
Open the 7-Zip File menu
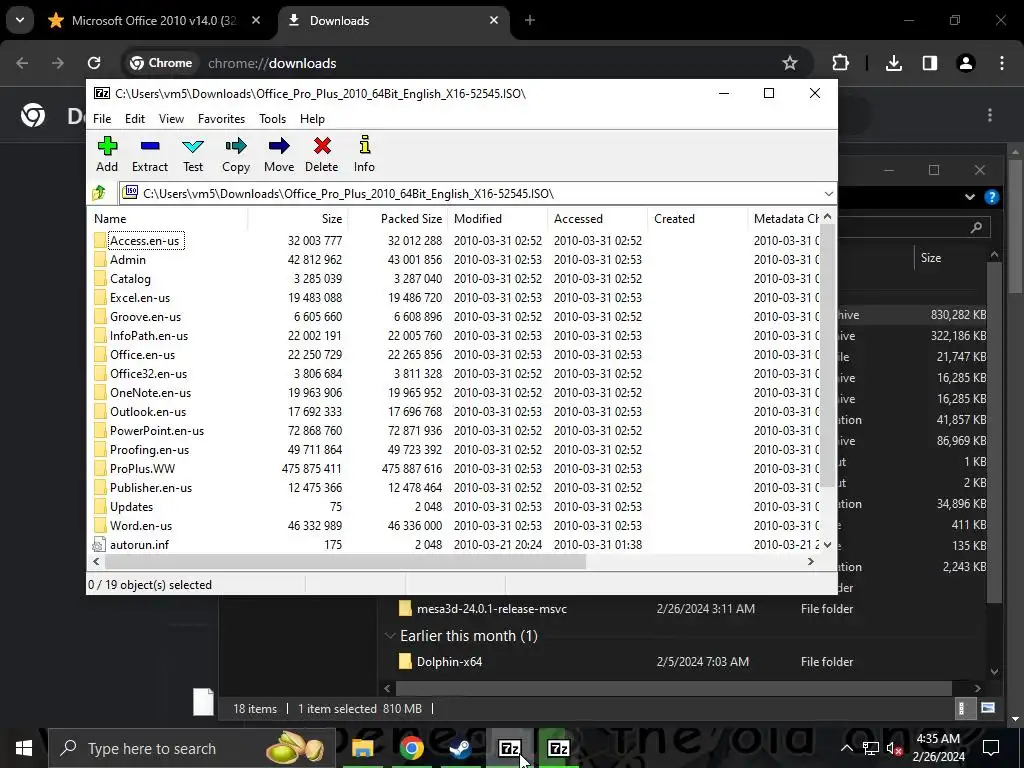tap(102, 119)
